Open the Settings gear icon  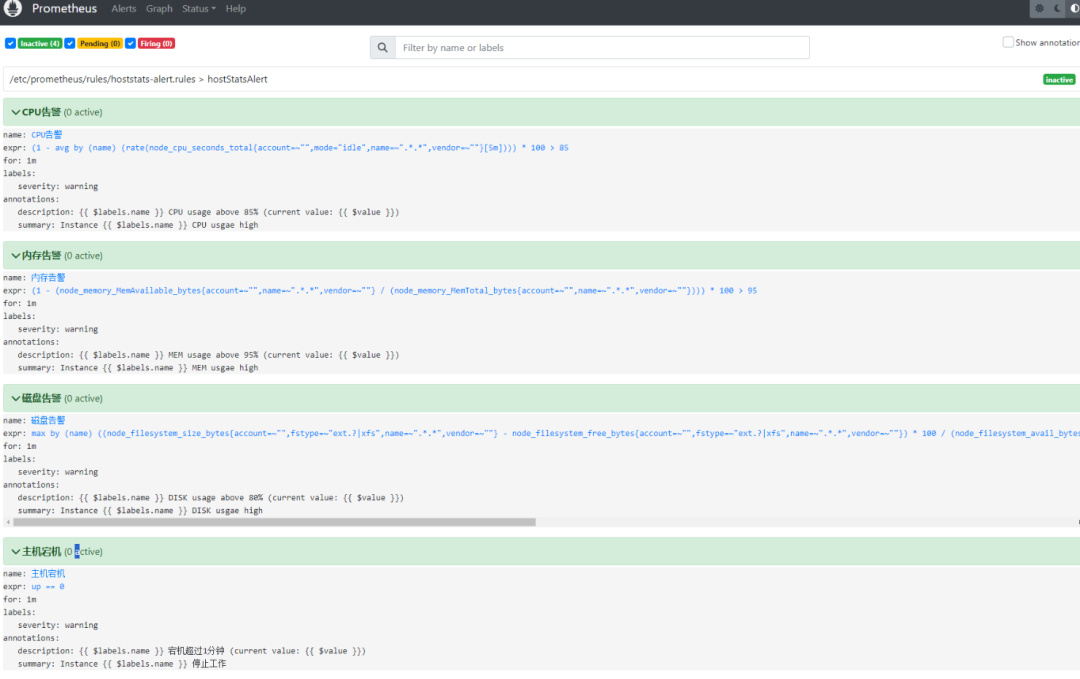pos(1039,8)
